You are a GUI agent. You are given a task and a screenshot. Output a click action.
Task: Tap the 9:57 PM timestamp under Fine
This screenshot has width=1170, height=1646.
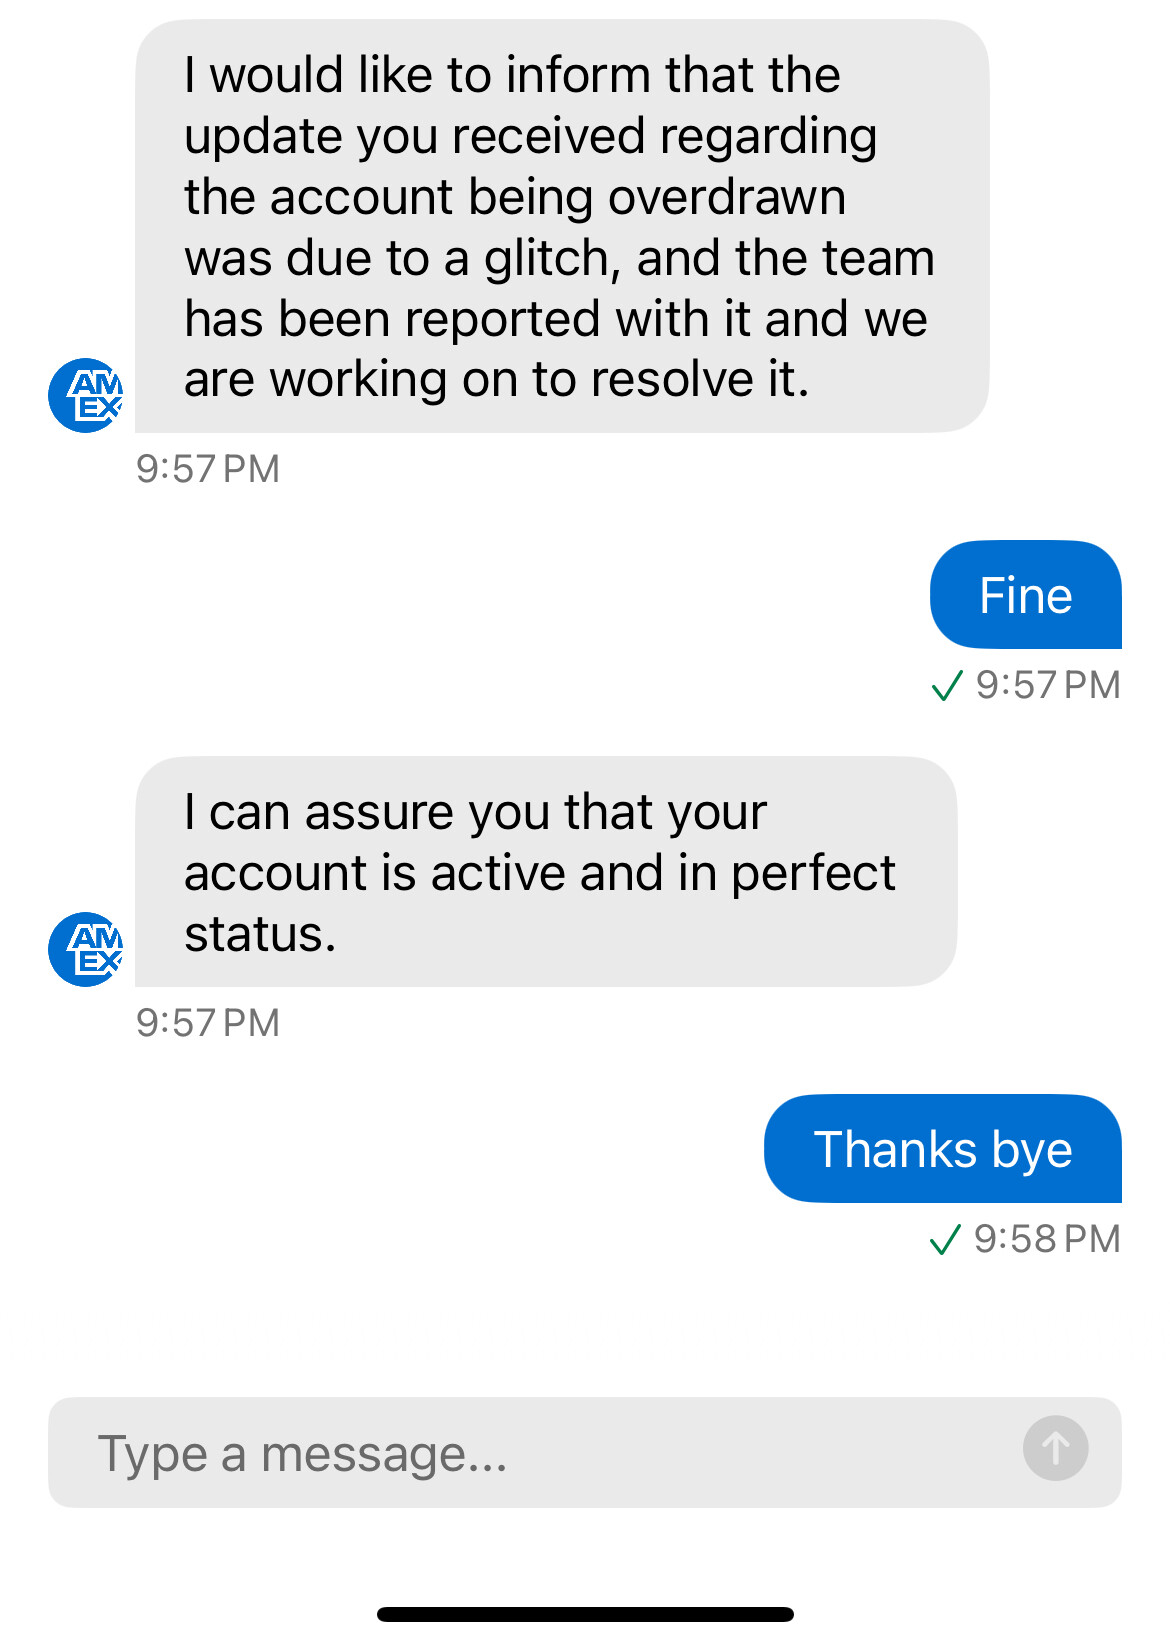coord(1048,686)
